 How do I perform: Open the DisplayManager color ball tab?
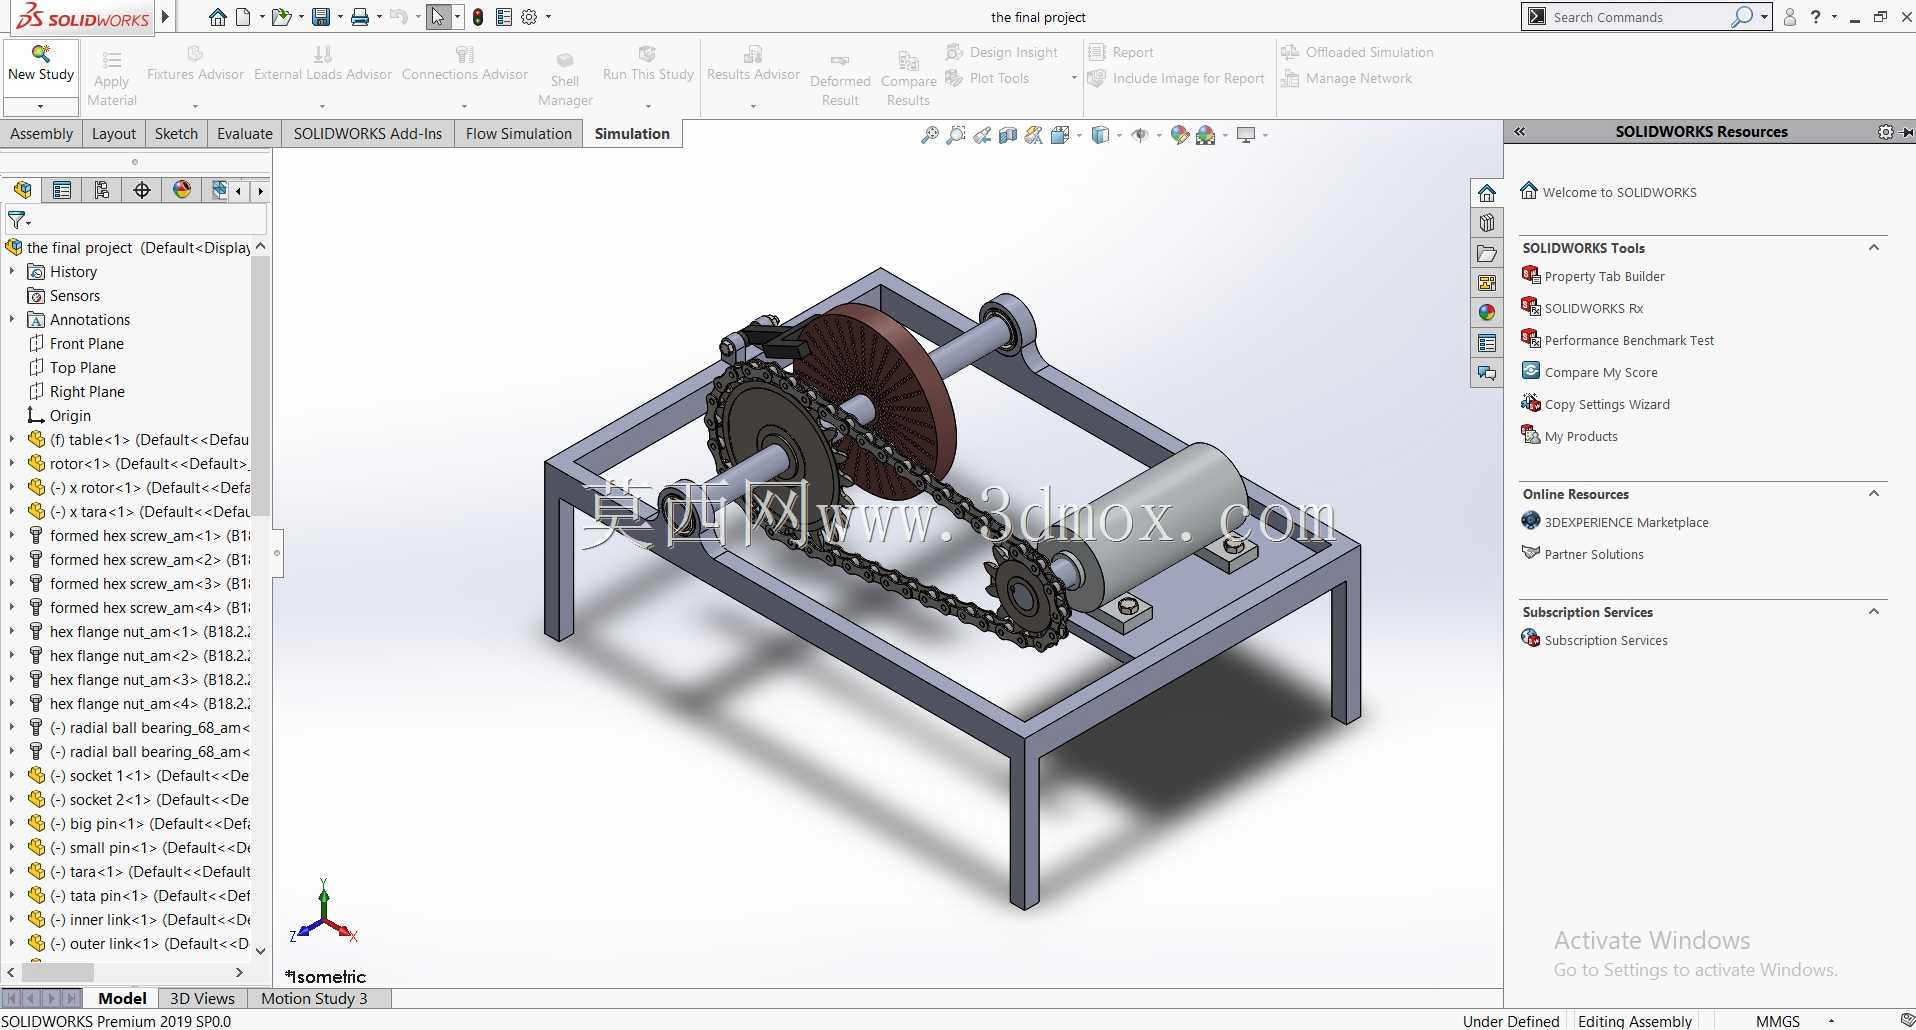pyautogui.click(x=182, y=190)
